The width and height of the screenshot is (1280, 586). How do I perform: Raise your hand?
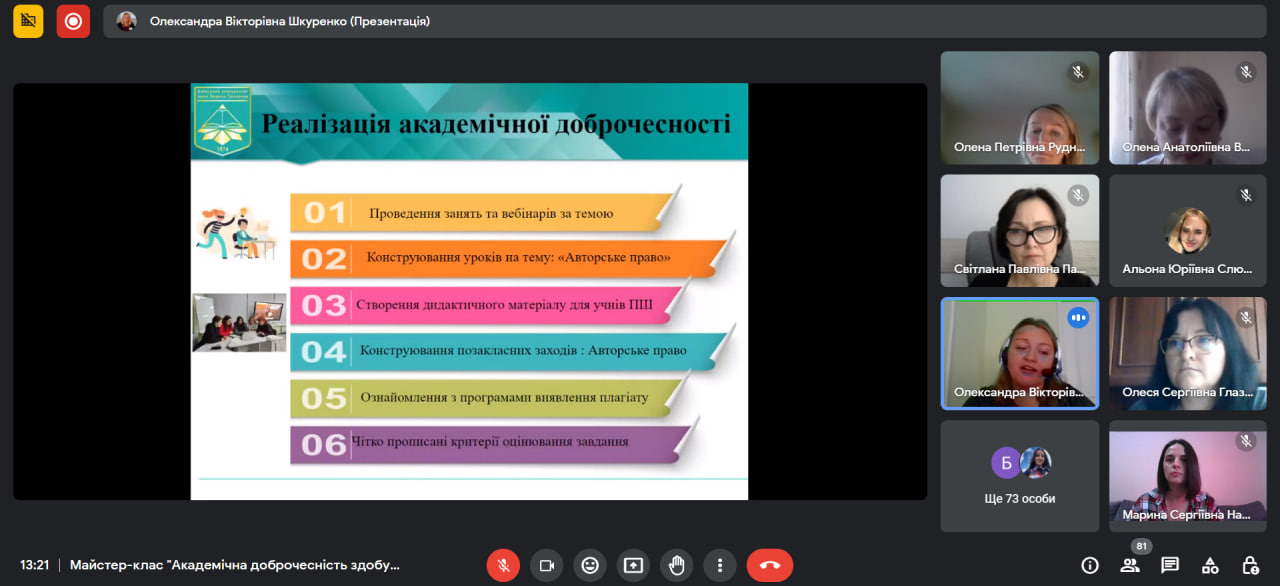677,565
